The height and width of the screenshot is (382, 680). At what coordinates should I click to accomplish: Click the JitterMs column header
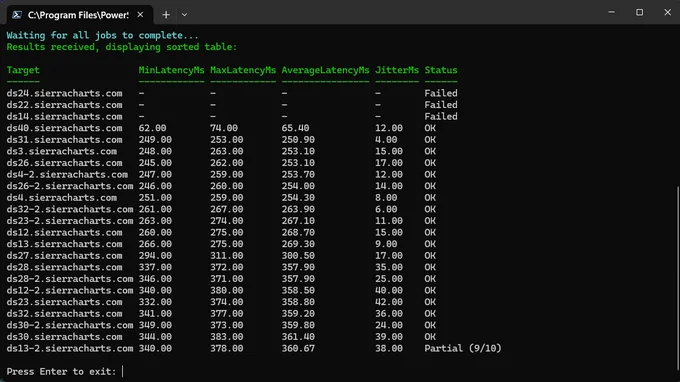pos(397,70)
